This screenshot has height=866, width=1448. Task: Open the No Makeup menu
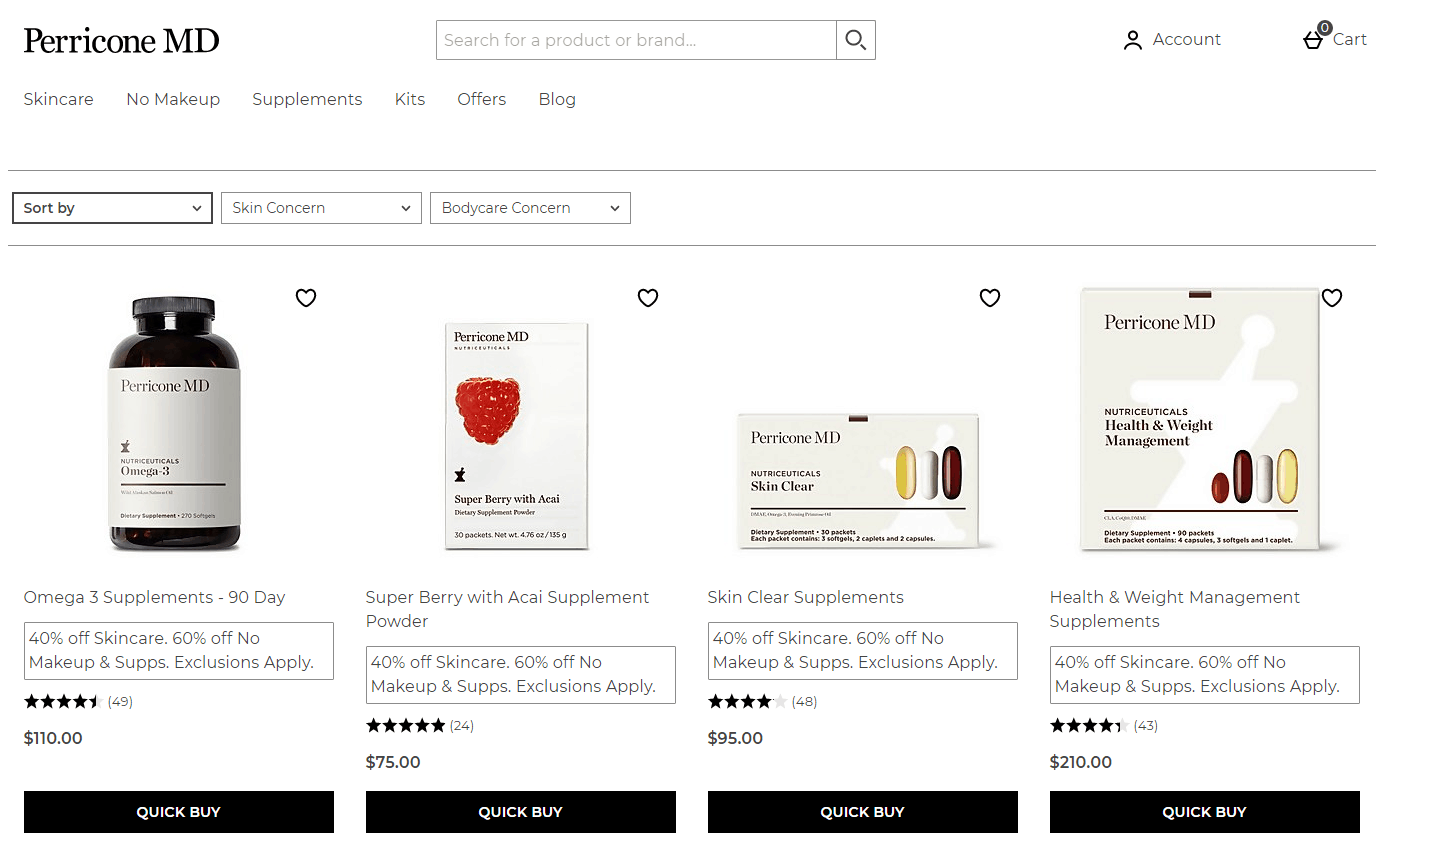[173, 99]
